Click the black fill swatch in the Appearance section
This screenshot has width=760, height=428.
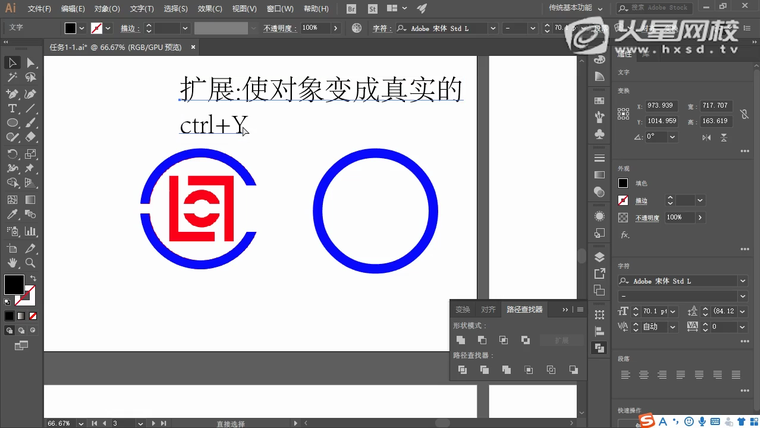click(623, 183)
